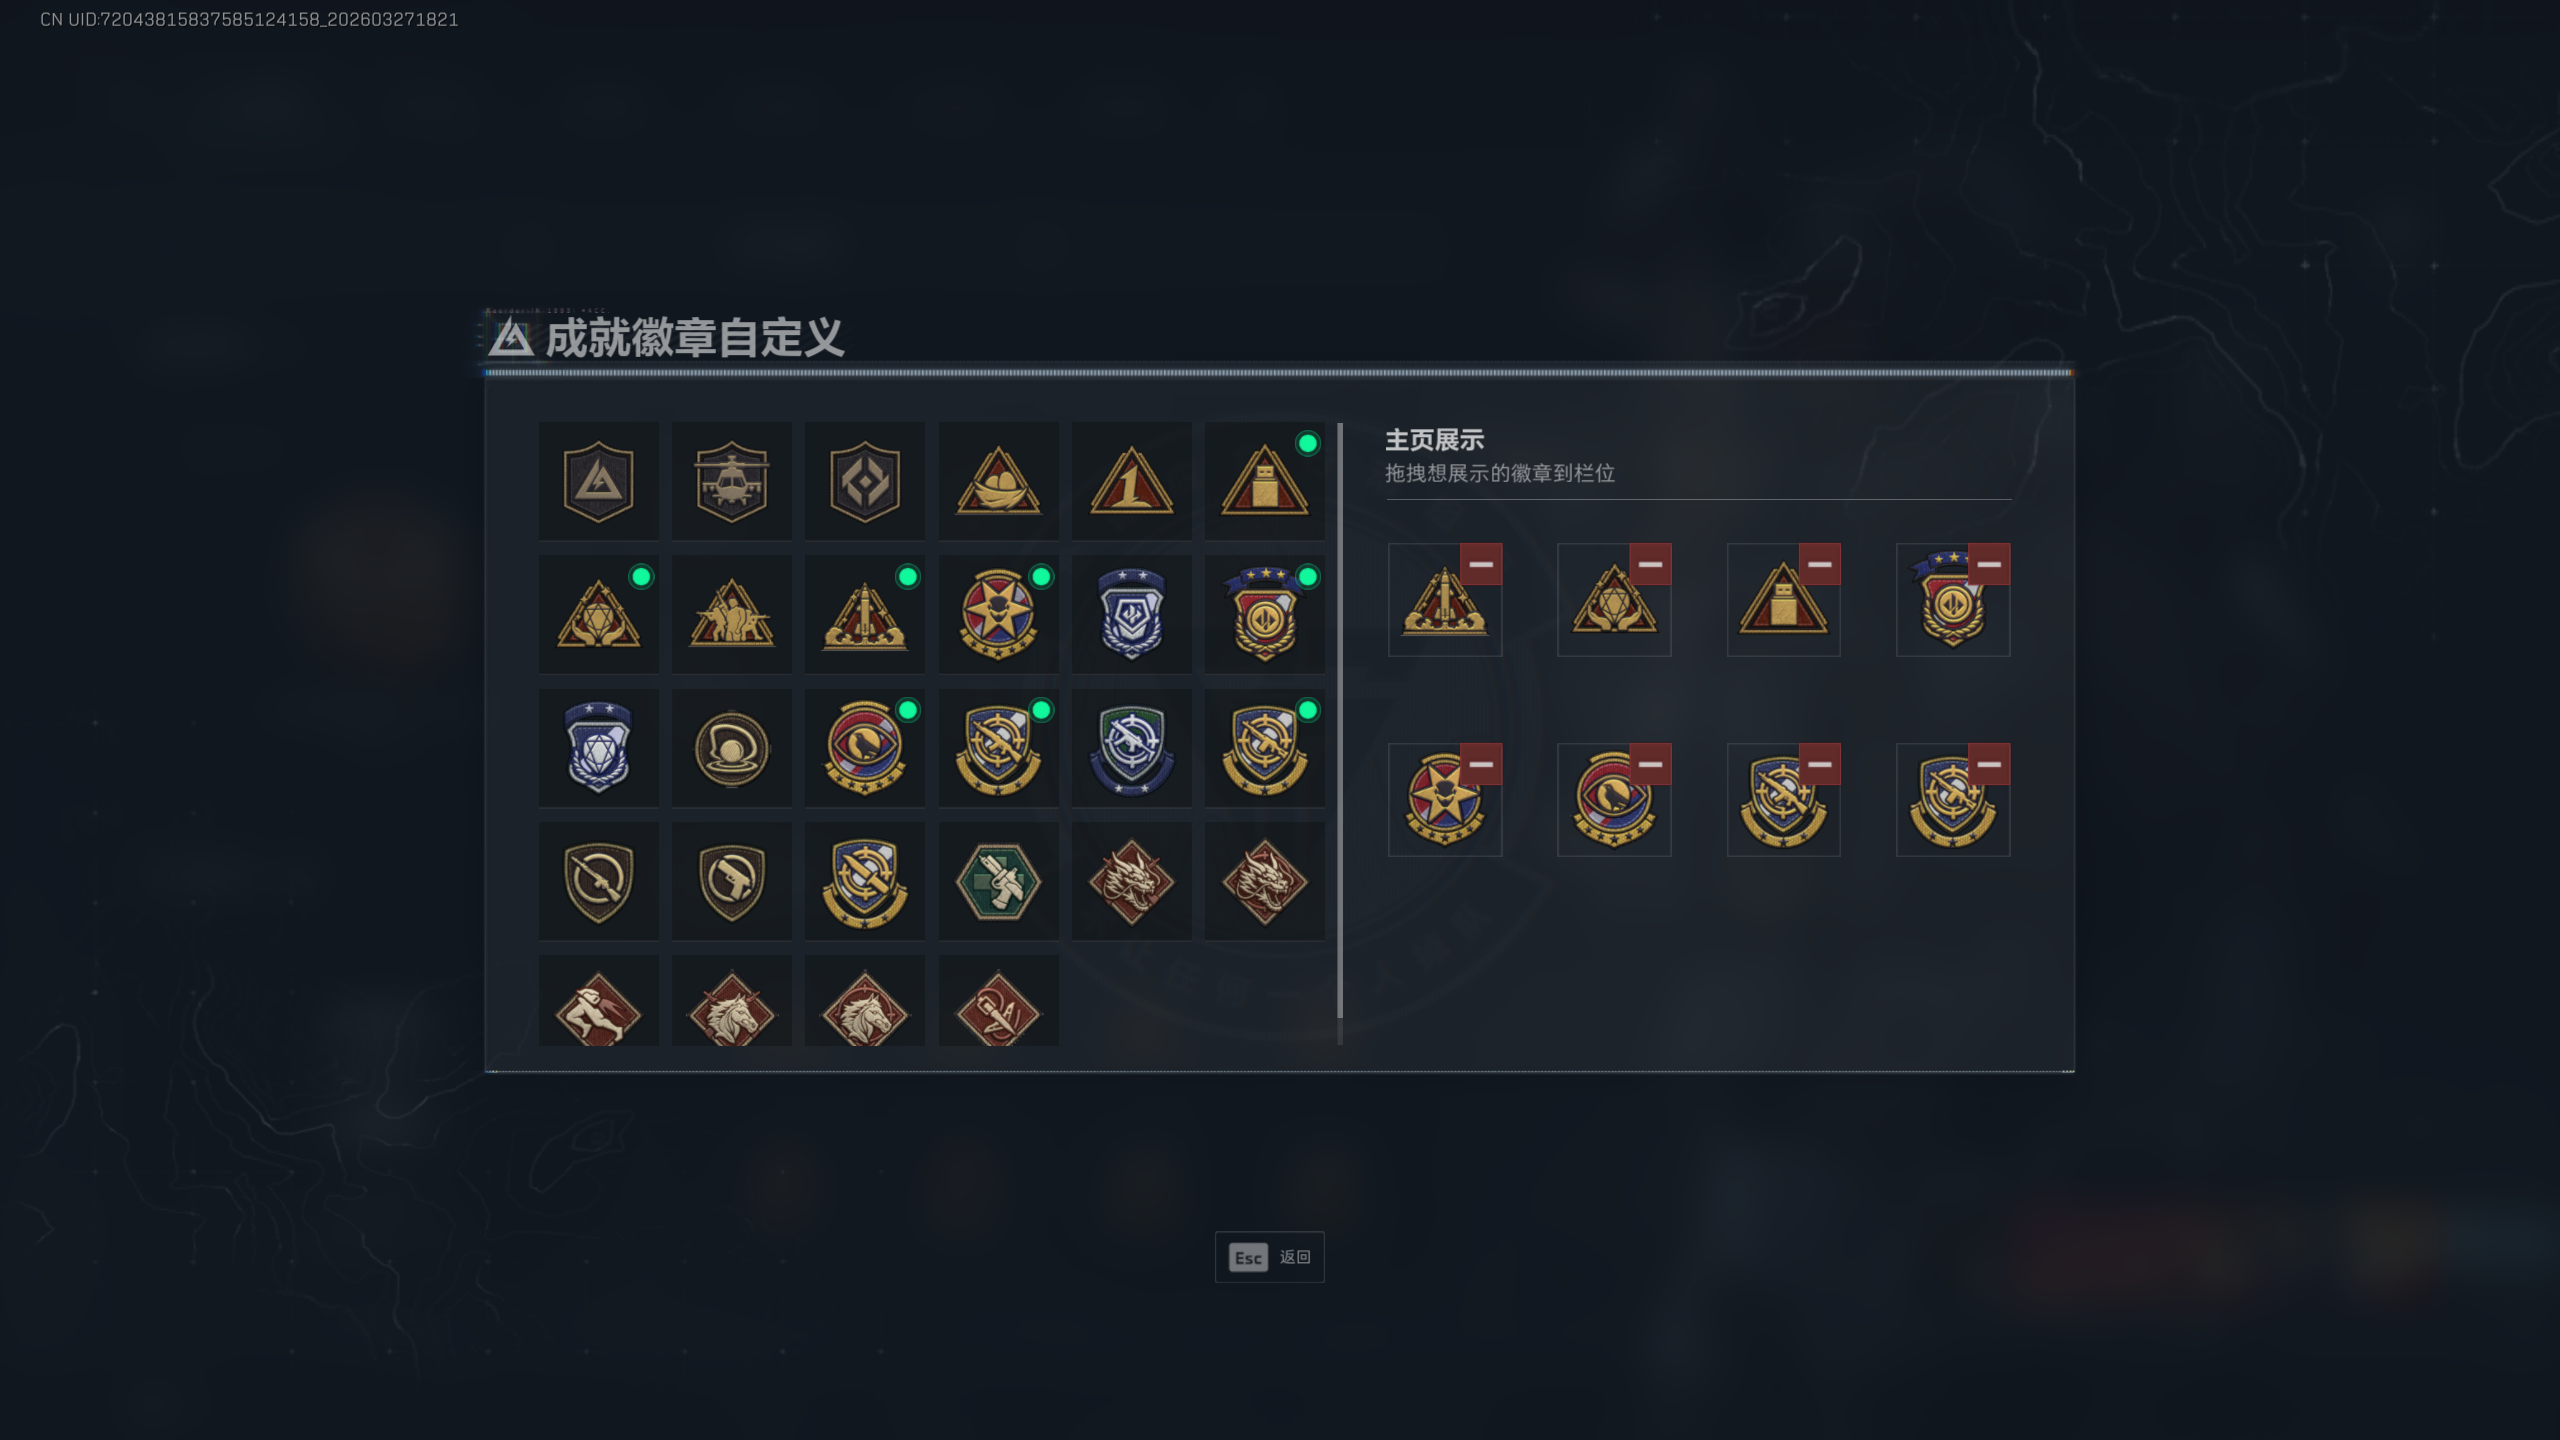Viewport: 2560px width, 1440px height.
Task: Select the pistol shield badge
Action: (x=731, y=881)
